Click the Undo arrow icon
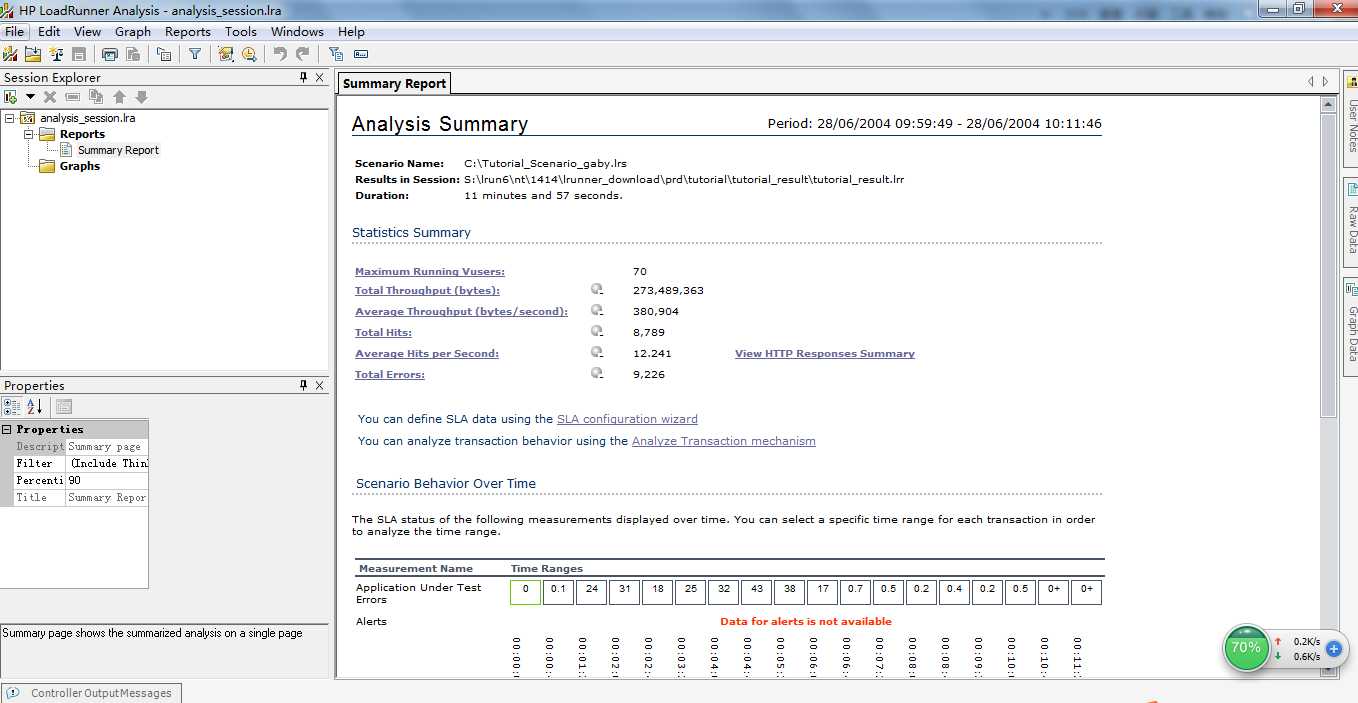This screenshot has width=1358, height=703. (x=280, y=54)
